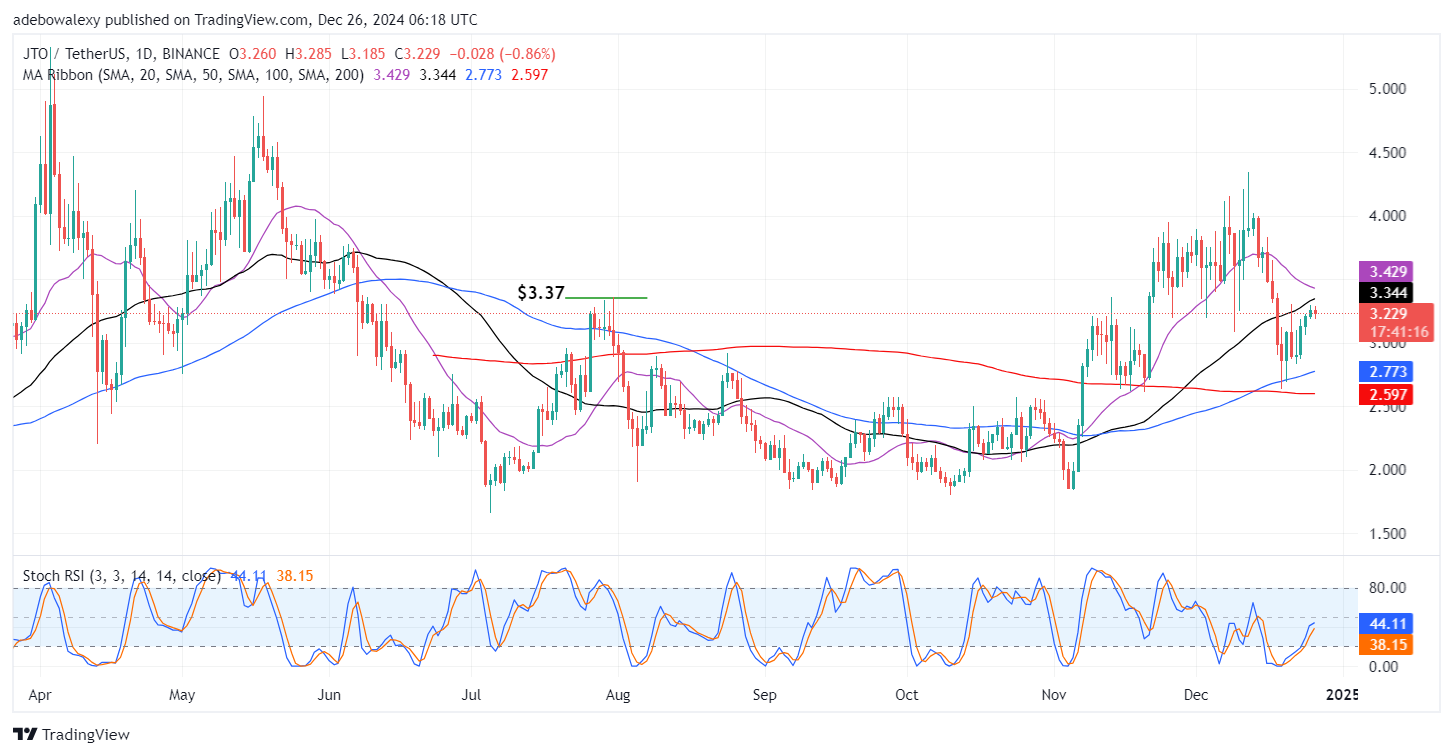
Task: Click the purple 3.429 price label
Action: (x=1384, y=271)
